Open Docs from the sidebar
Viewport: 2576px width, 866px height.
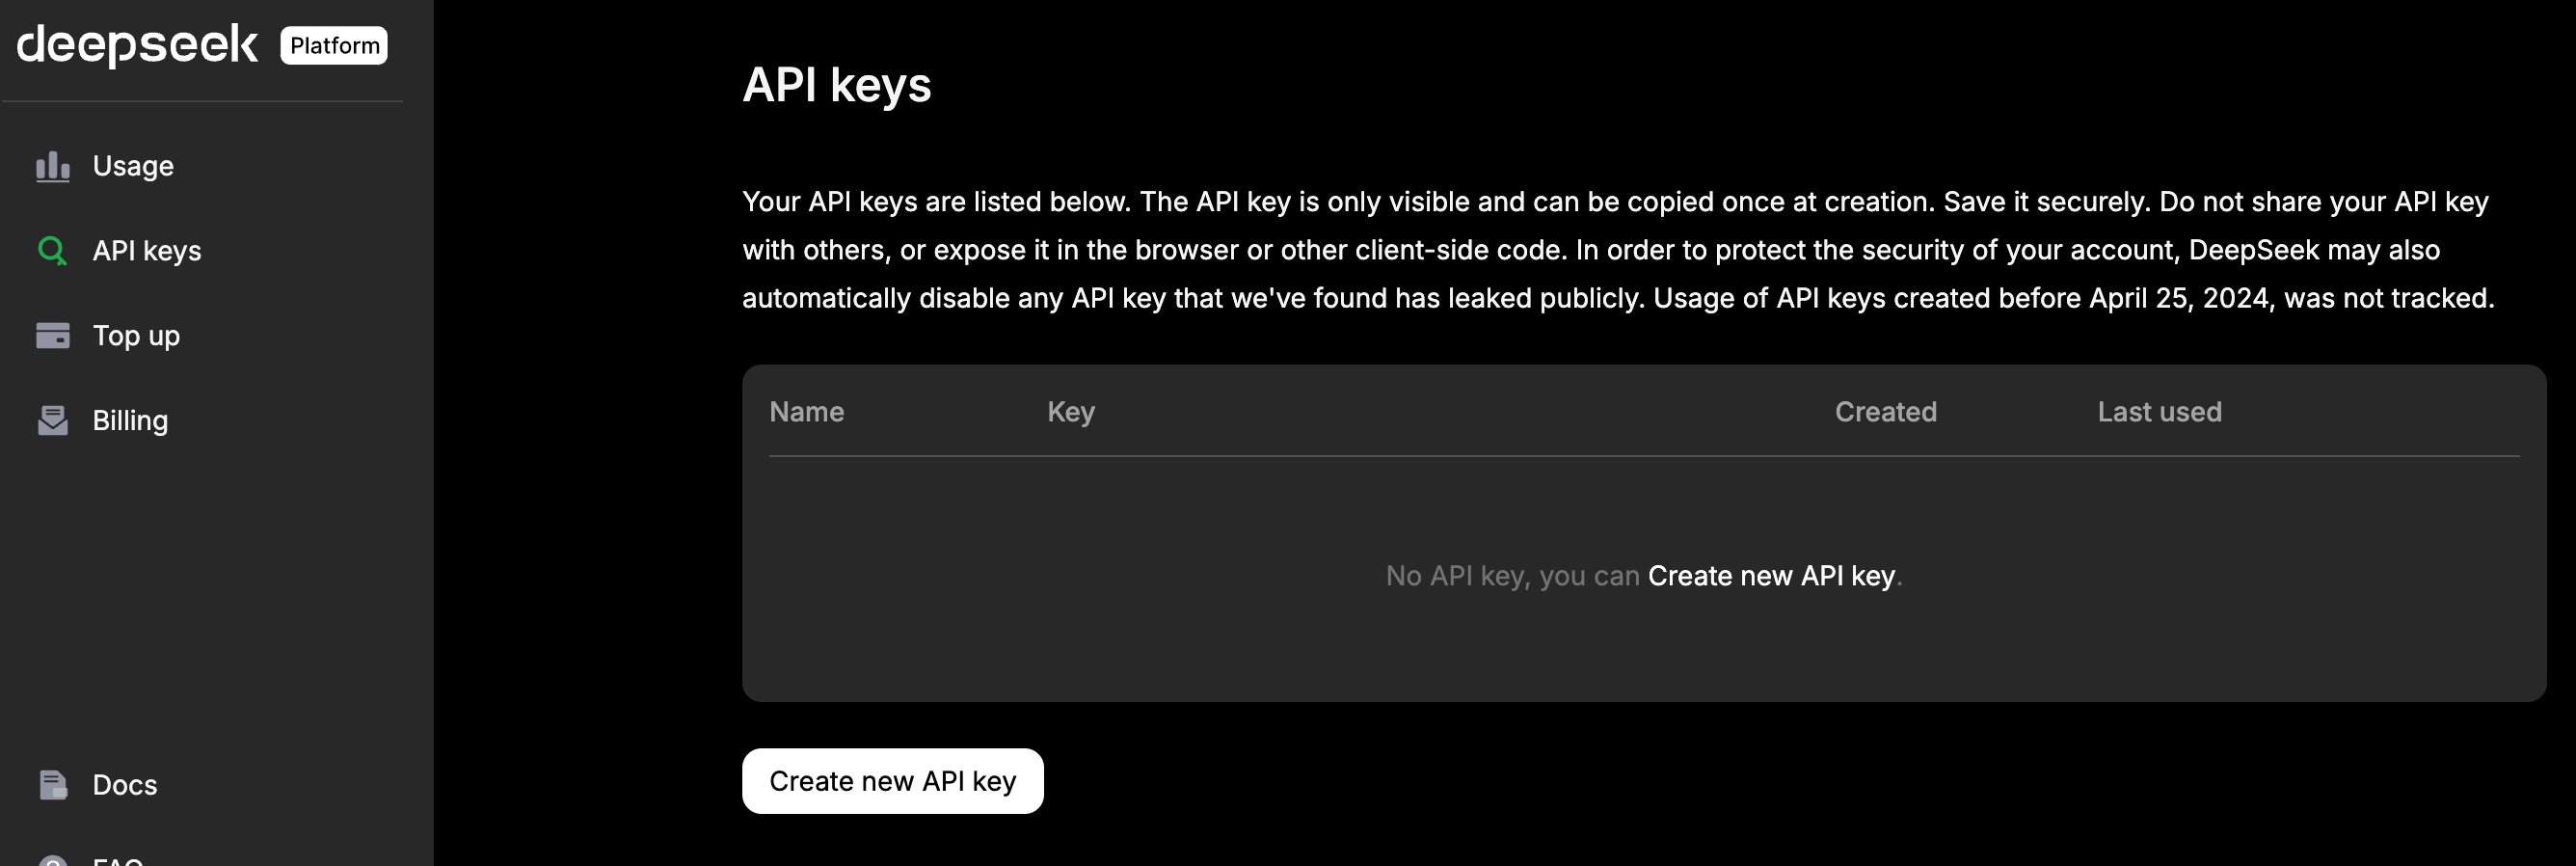click(125, 785)
